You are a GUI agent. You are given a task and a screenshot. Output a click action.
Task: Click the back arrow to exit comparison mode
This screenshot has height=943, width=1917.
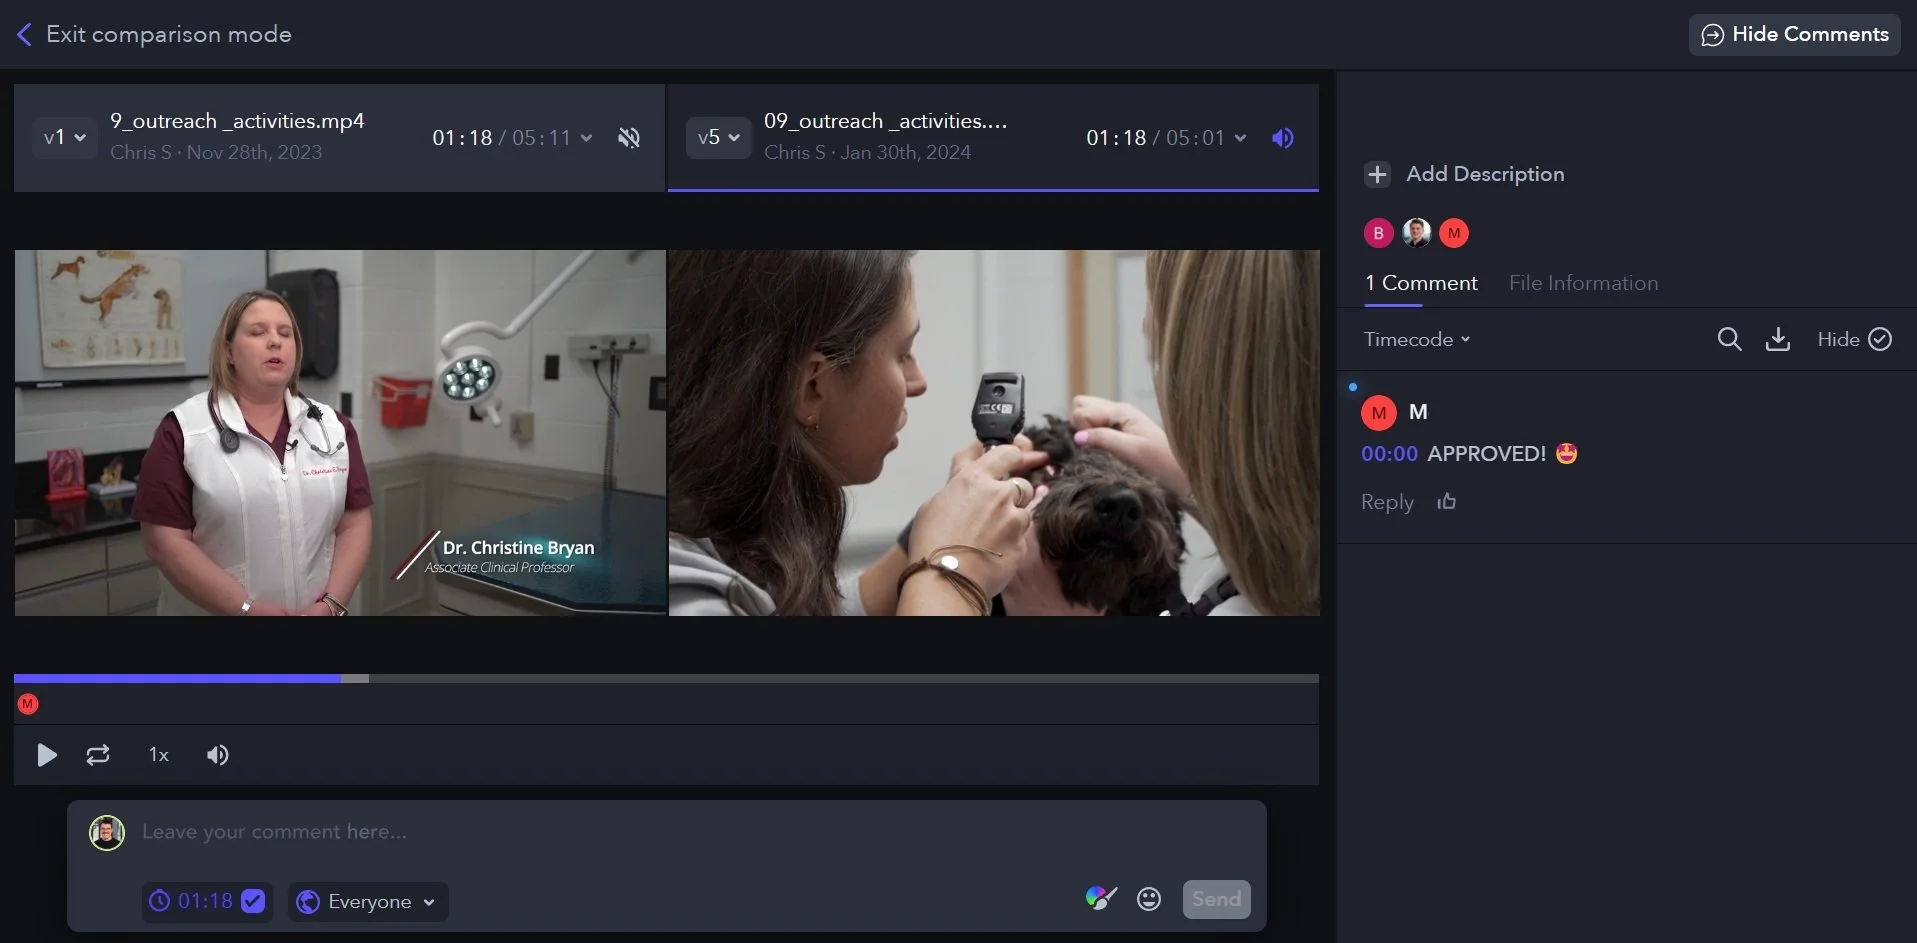pyautogui.click(x=24, y=35)
